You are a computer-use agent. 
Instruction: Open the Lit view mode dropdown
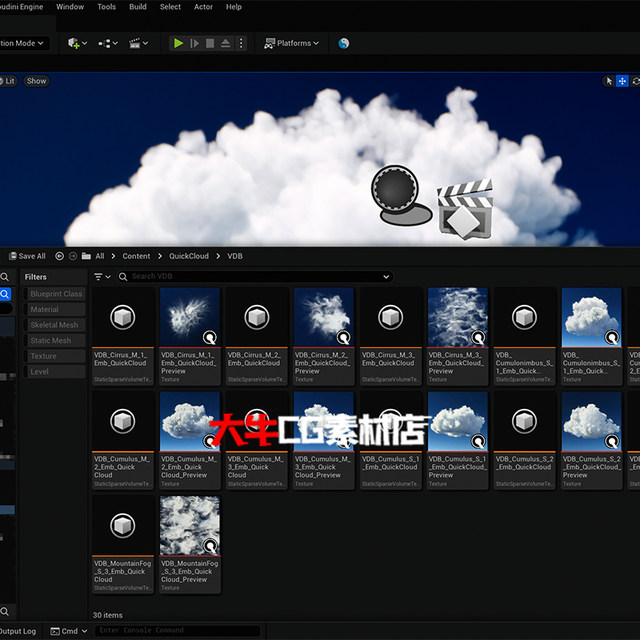pyautogui.click(x=8, y=81)
